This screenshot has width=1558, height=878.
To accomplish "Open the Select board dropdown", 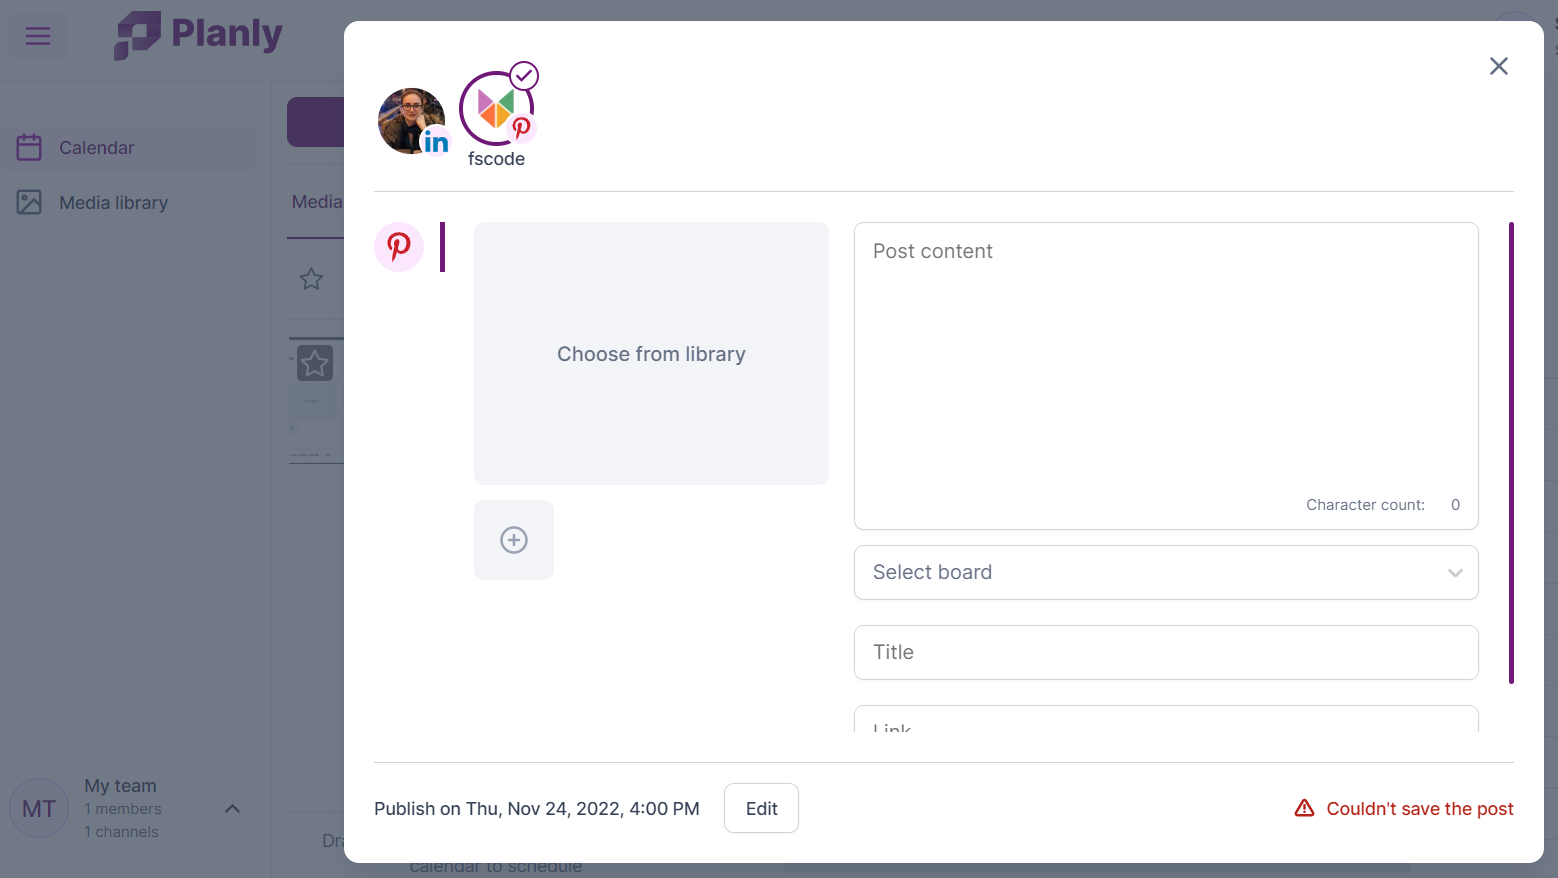I will point(1166,573).
